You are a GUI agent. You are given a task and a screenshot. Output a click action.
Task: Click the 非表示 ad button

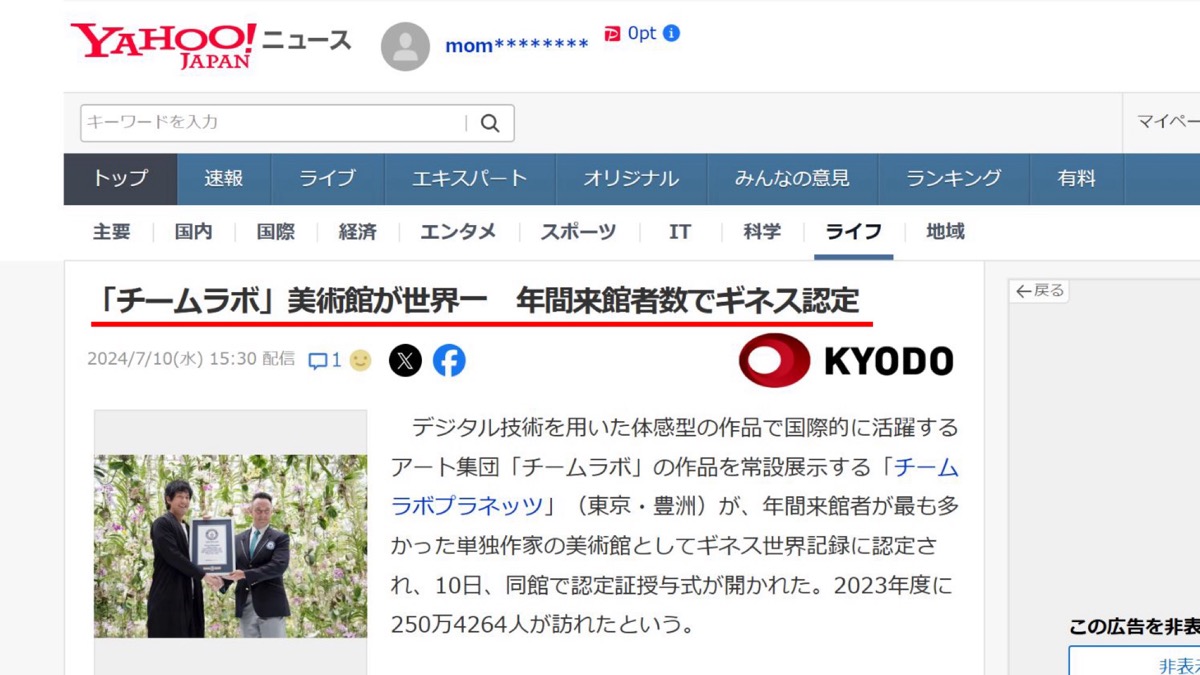pyautogui.click(x=1134, y=662)
